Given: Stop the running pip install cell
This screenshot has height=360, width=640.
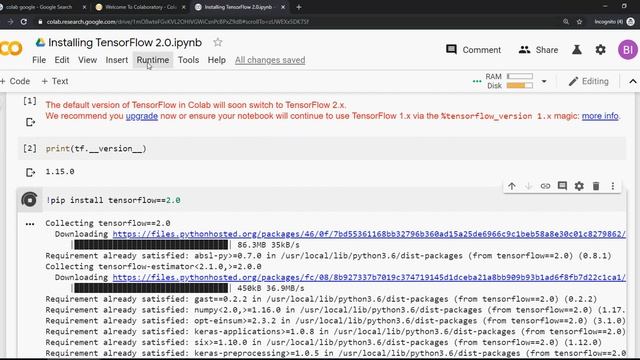Looking at the screenshot, I should pyautogui.click(x=29, y=200).
